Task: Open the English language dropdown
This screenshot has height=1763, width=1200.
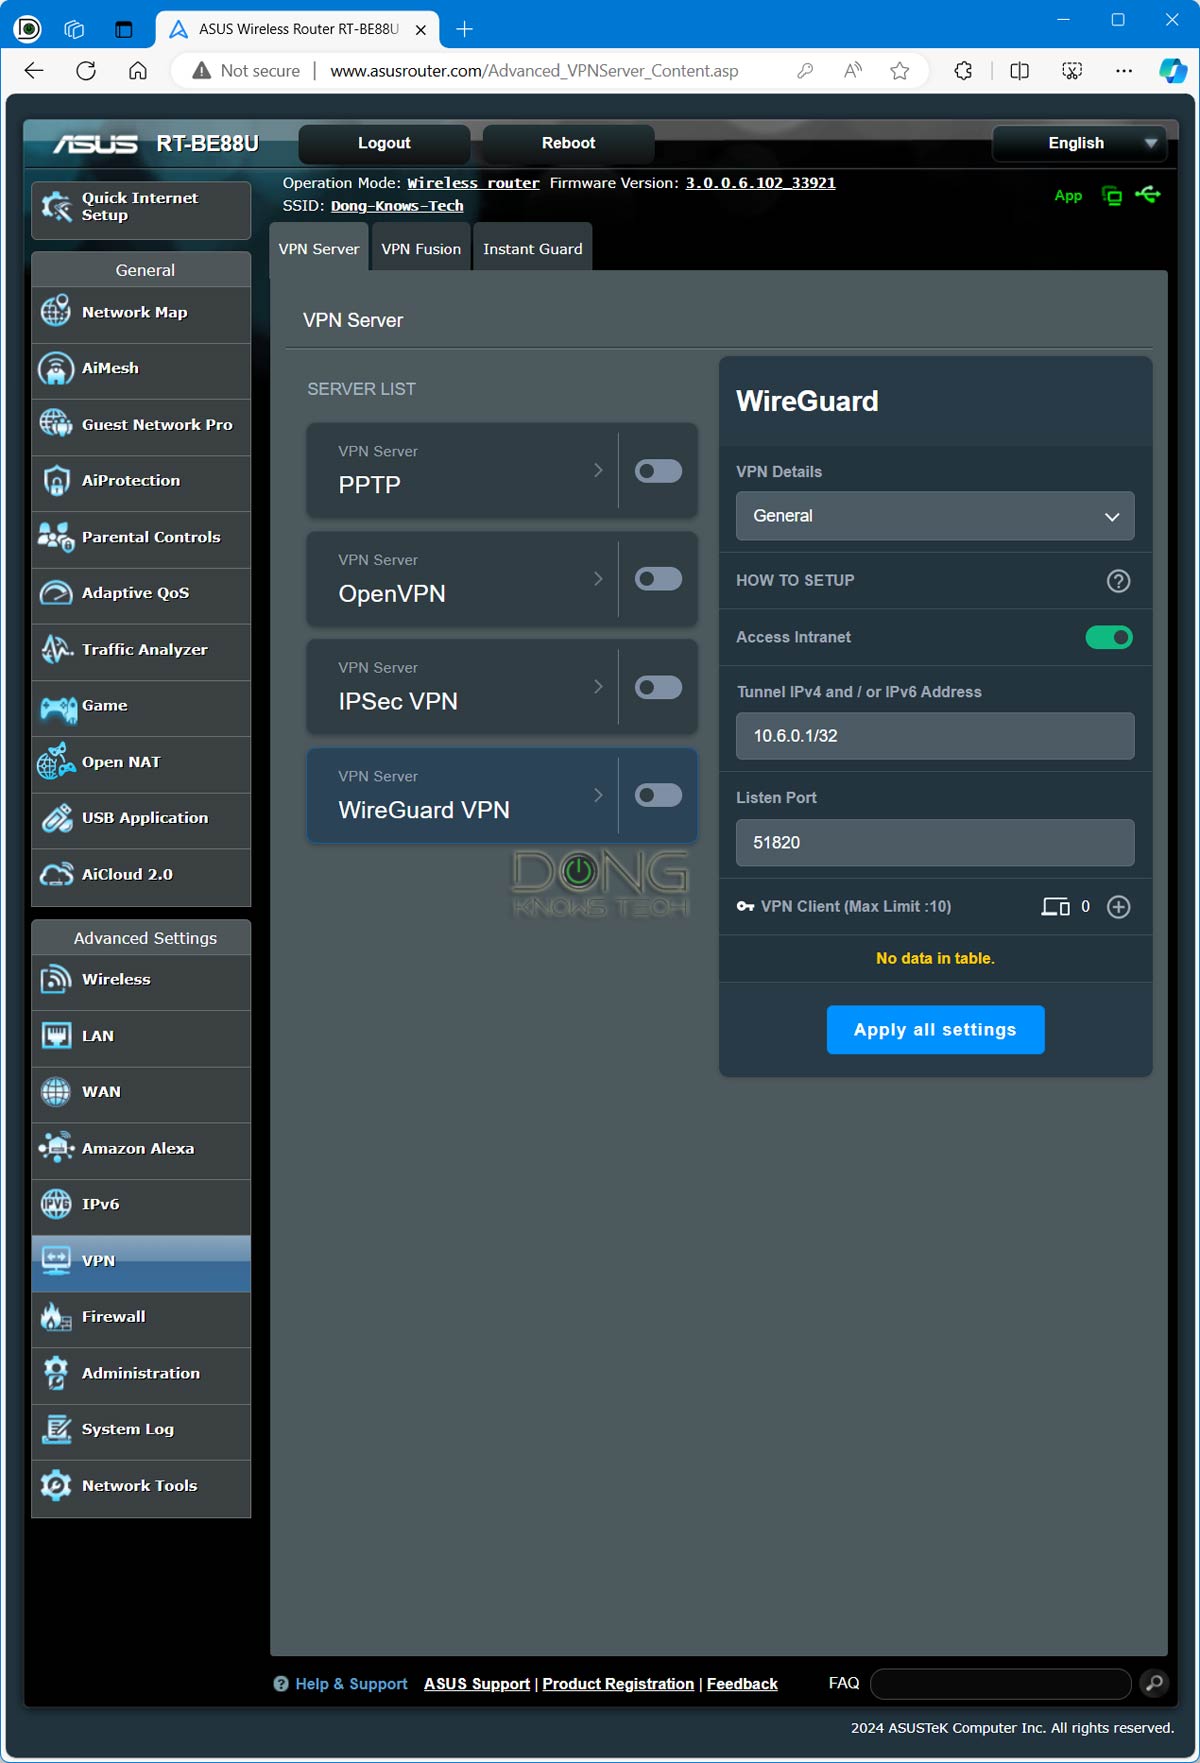Action: click(1079, 143)
